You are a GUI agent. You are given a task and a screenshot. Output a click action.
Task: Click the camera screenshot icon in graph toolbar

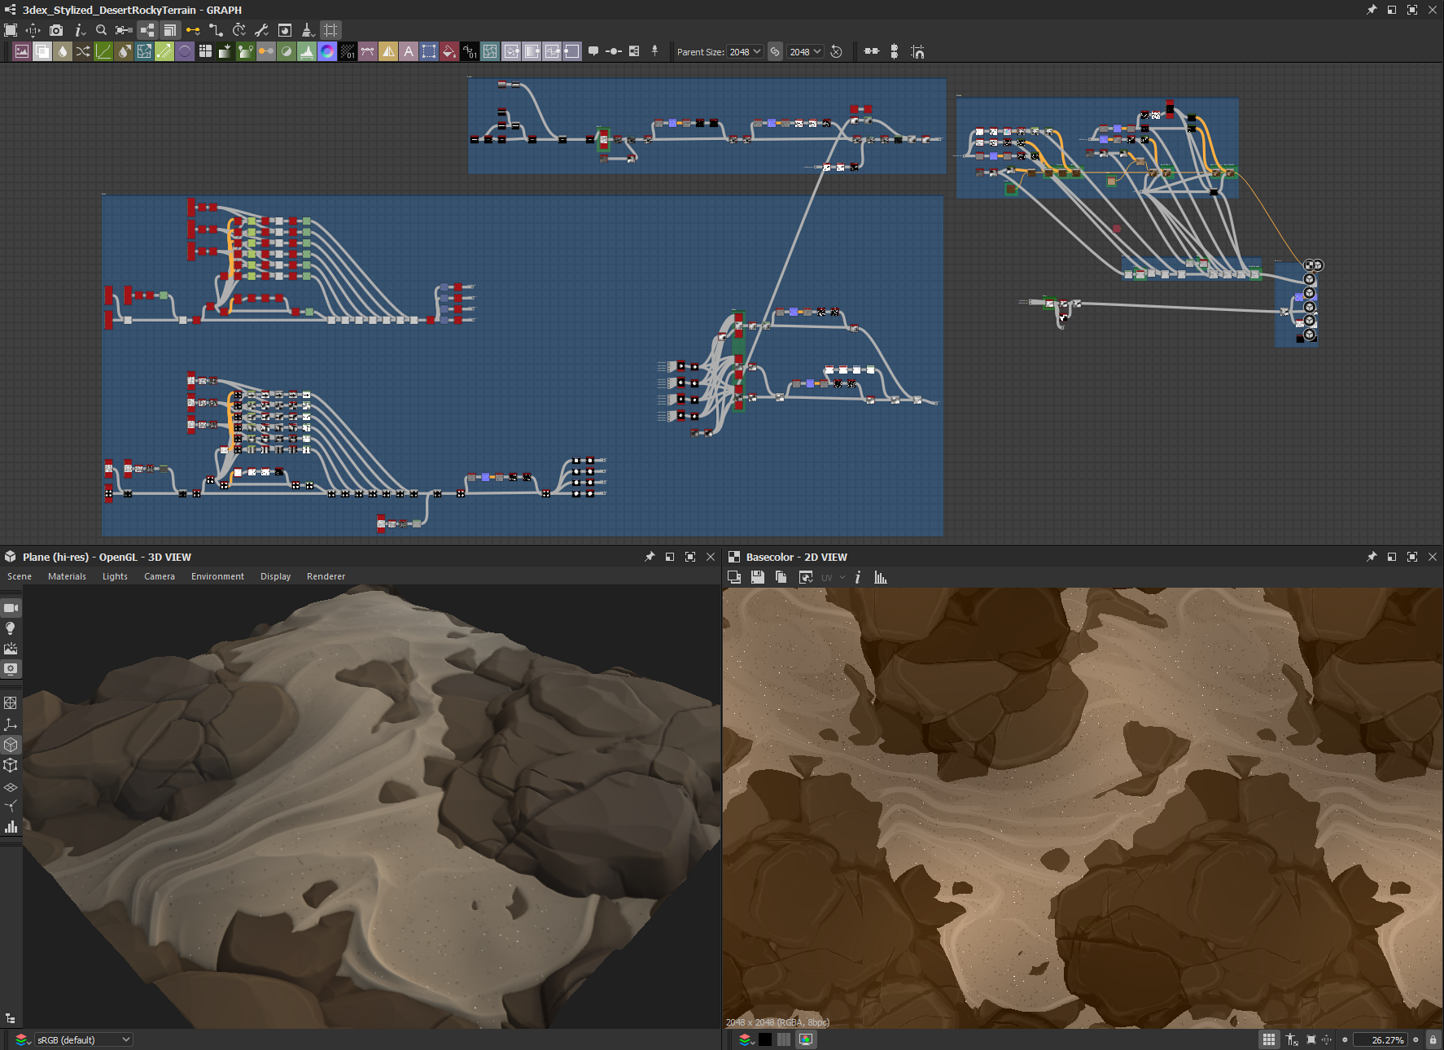(56, 31)
